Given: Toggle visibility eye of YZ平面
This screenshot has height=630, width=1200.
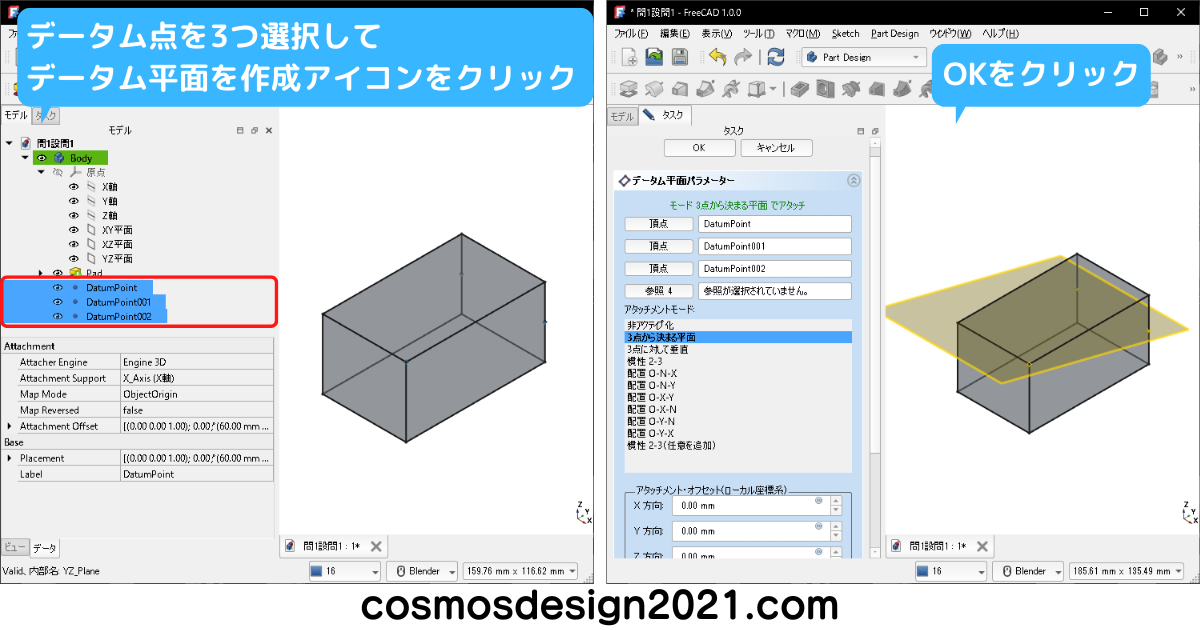Looking at the screenshot, I should (x=74, y=258).
